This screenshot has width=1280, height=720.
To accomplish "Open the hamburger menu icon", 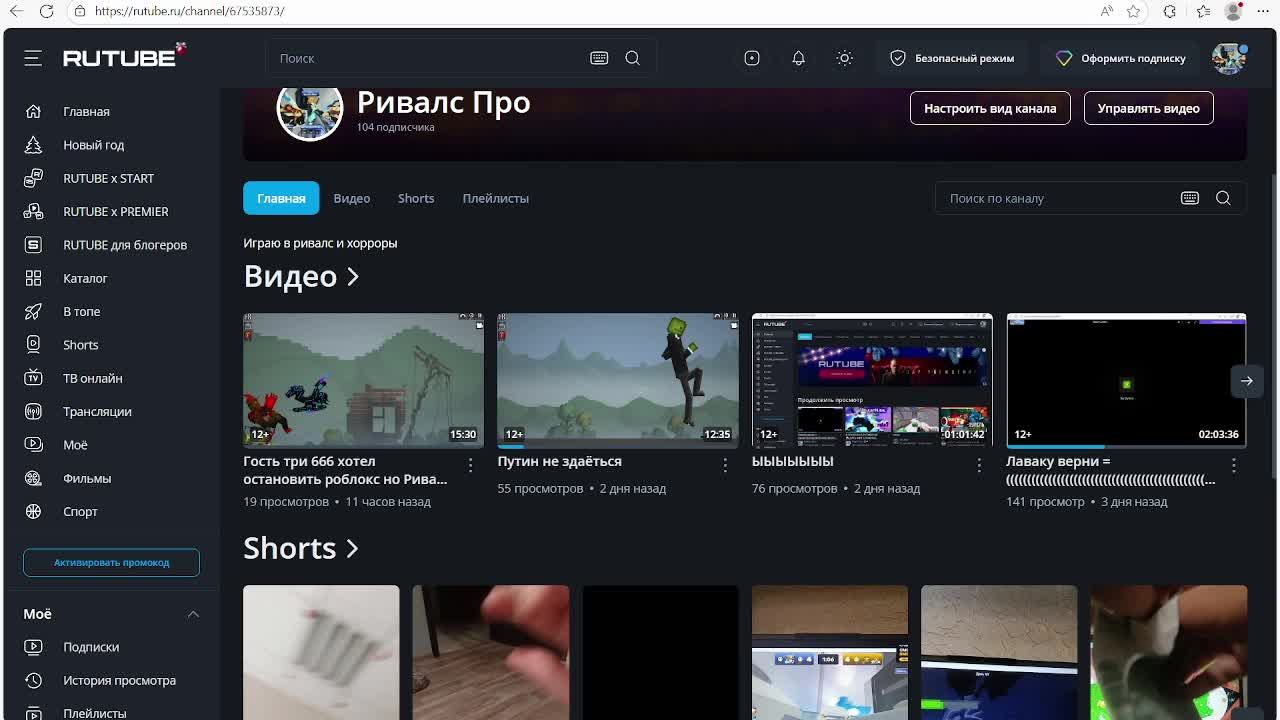I will 33,58.
